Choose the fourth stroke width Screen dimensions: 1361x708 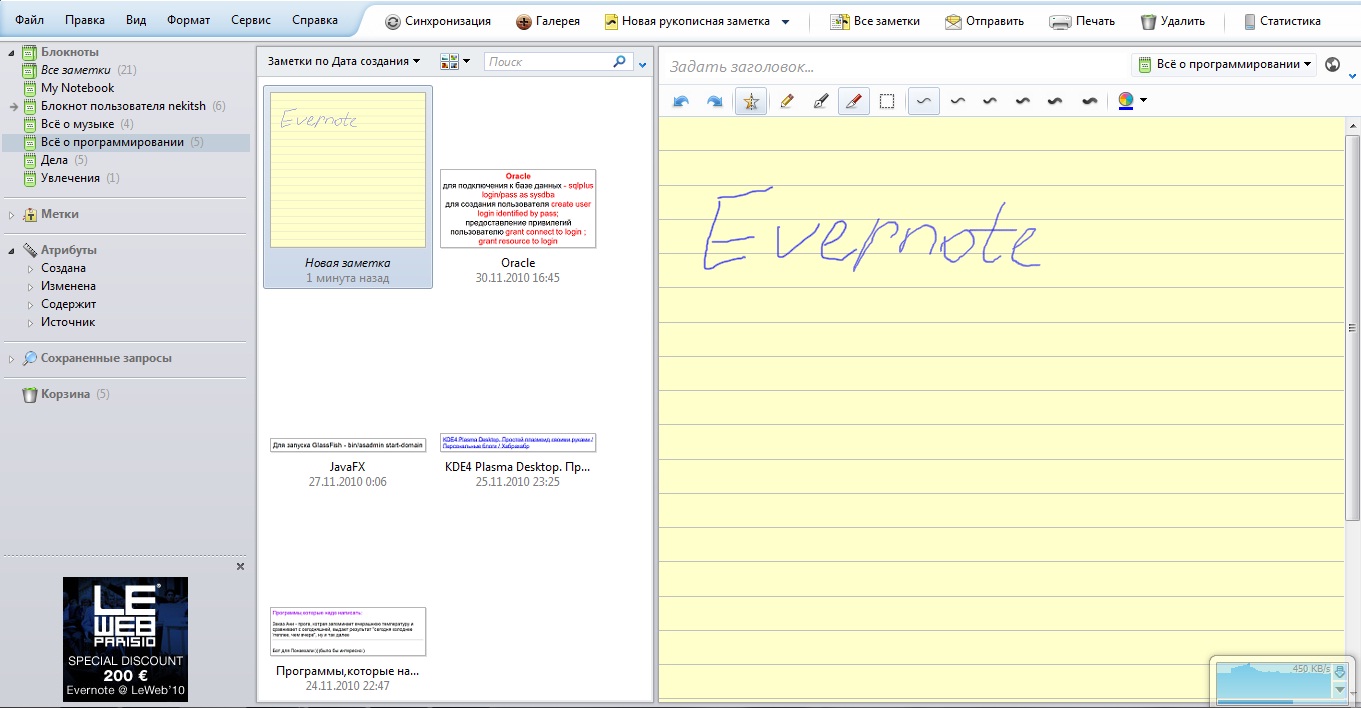(x=1023, y=101)
